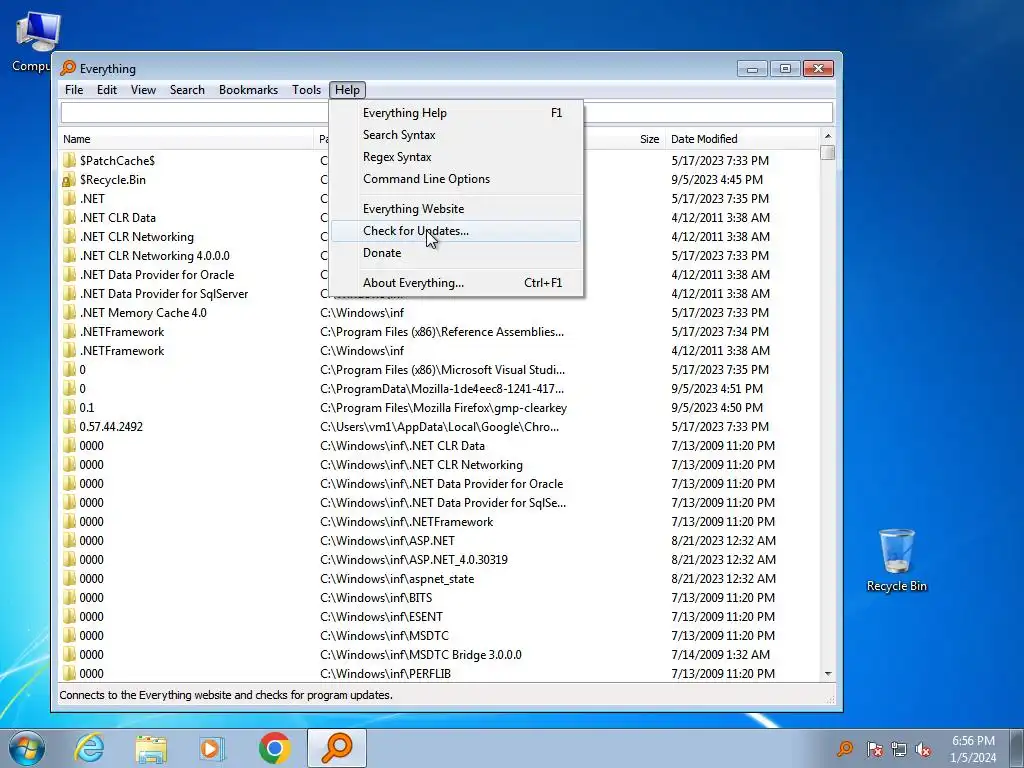This screenshot has height=768, width=1024.
Task: Click path C:\Windows\inf\ASP.NET_4.0.30319
Action: 414,560
